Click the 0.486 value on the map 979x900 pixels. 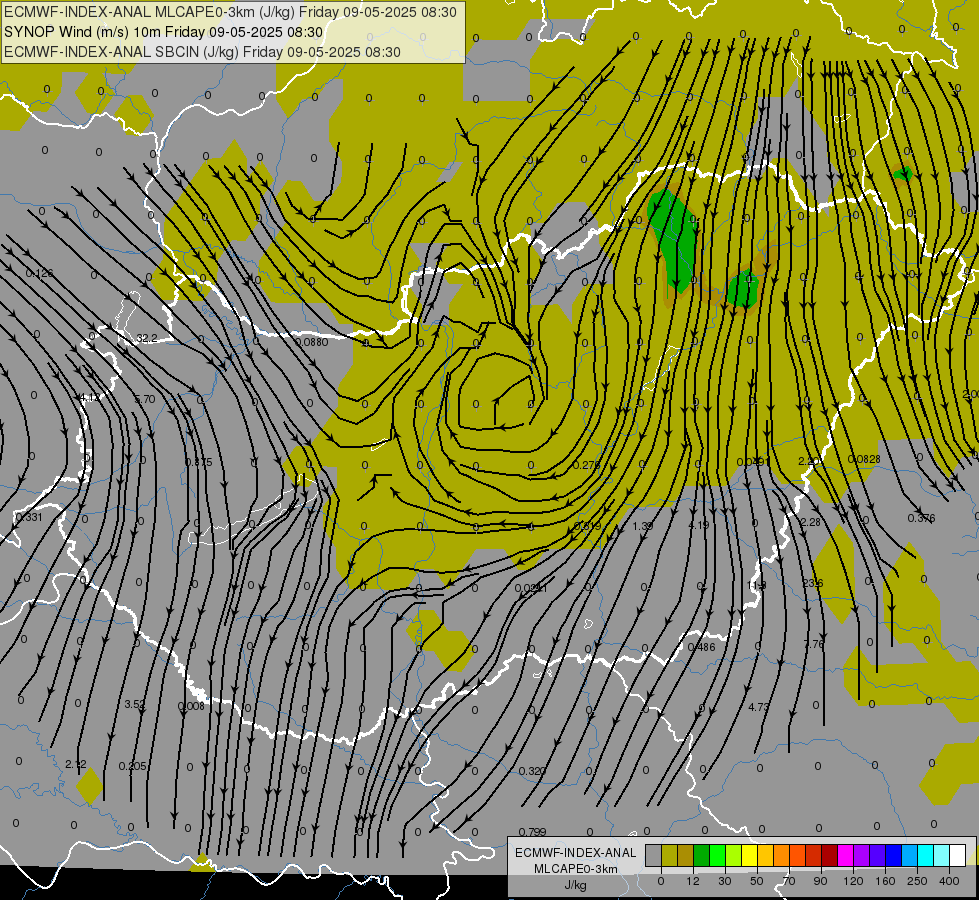tap(701, 647)
